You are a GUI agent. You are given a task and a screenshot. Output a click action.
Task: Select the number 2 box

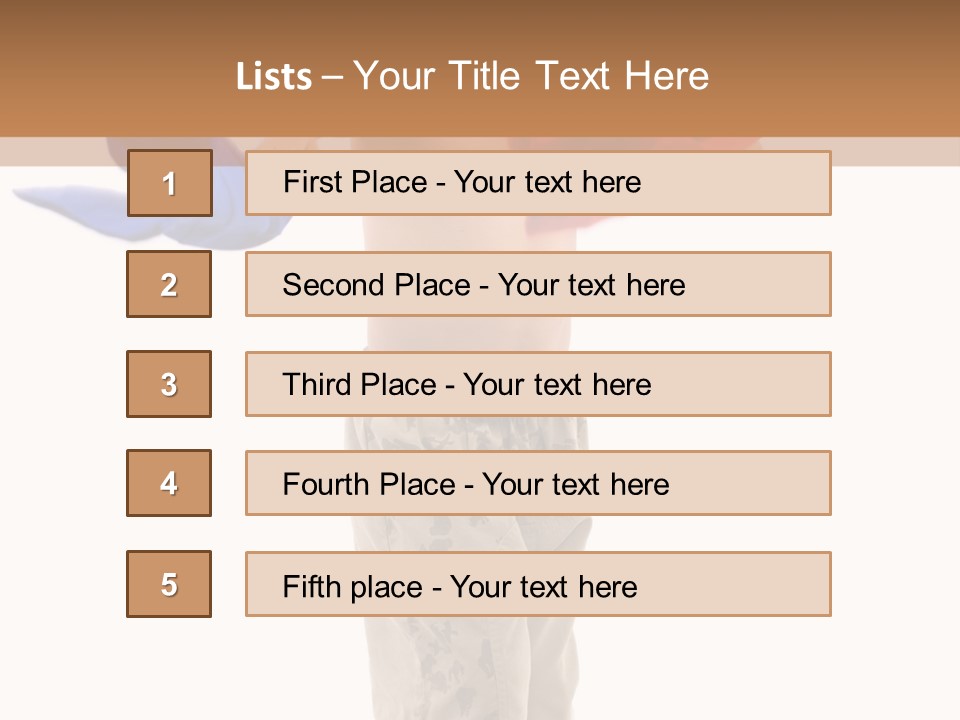click(x=169, y=284)
